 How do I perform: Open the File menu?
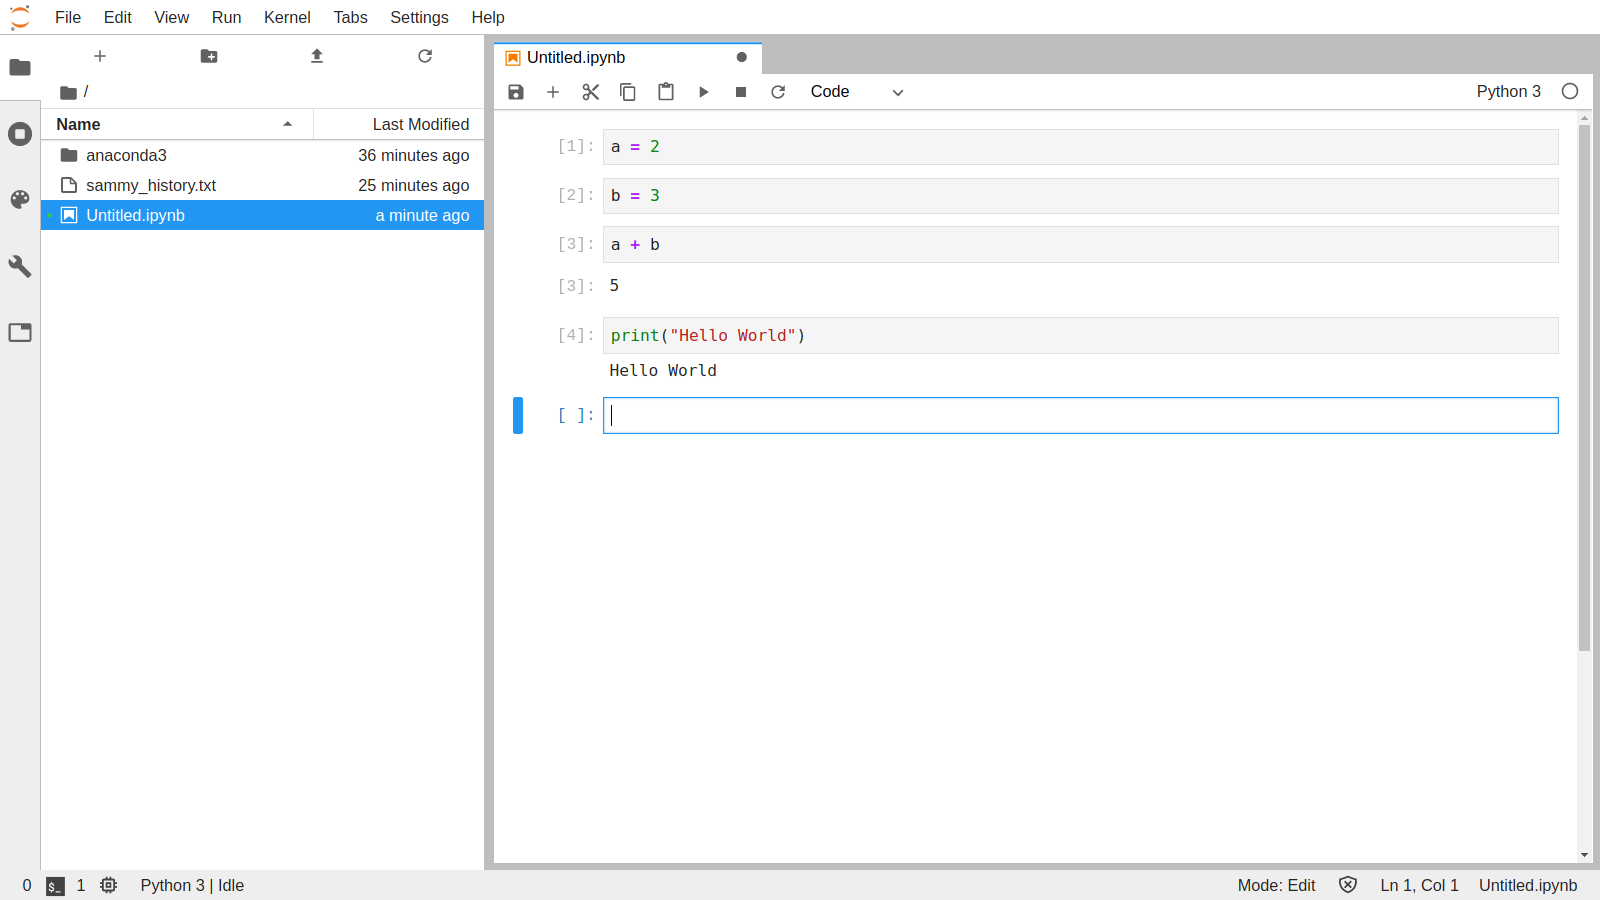point(68,17)
